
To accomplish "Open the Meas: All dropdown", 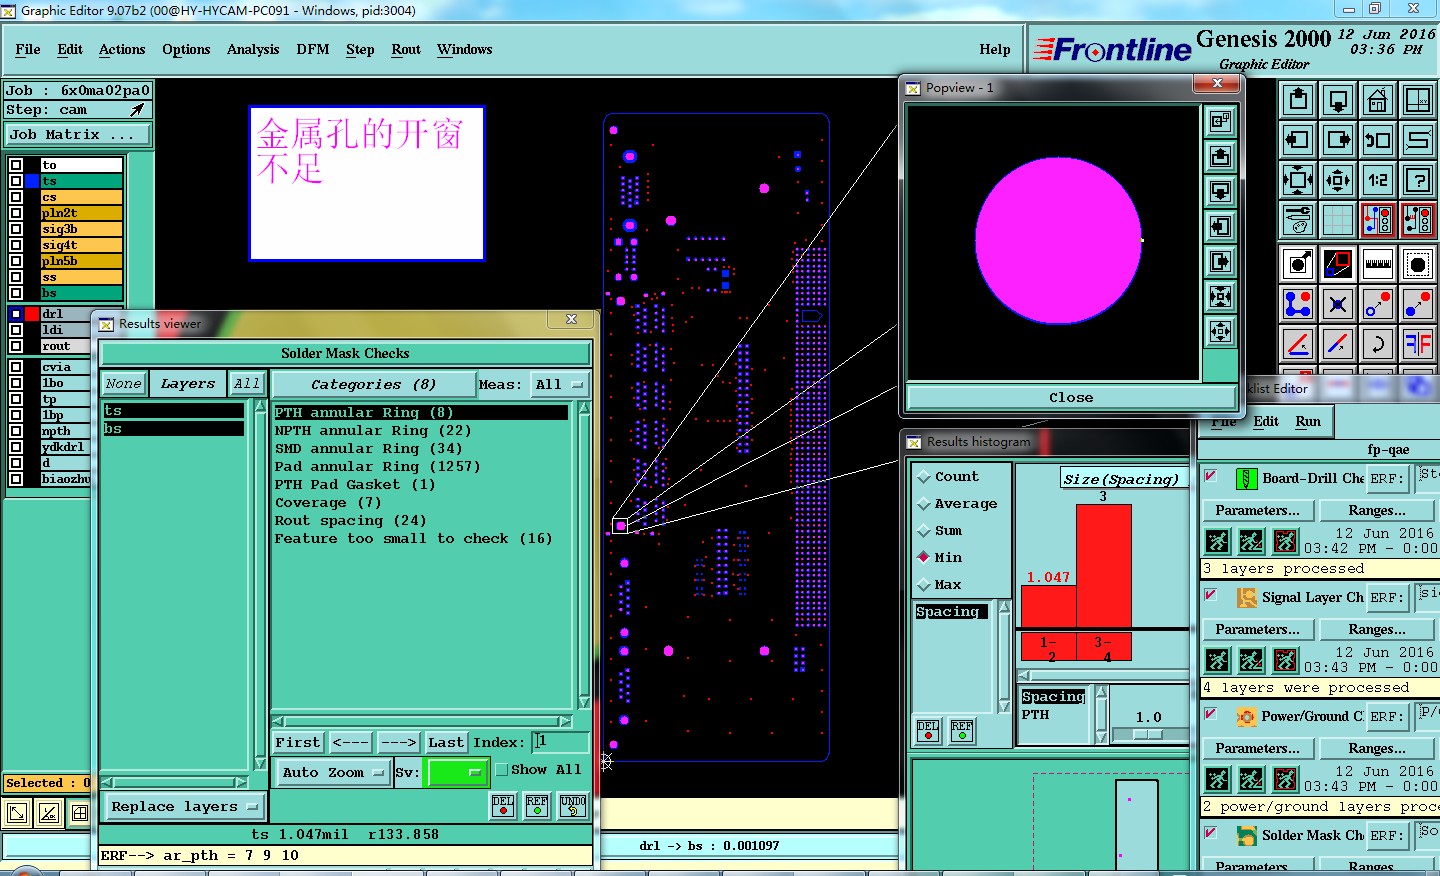I will 560,384.
